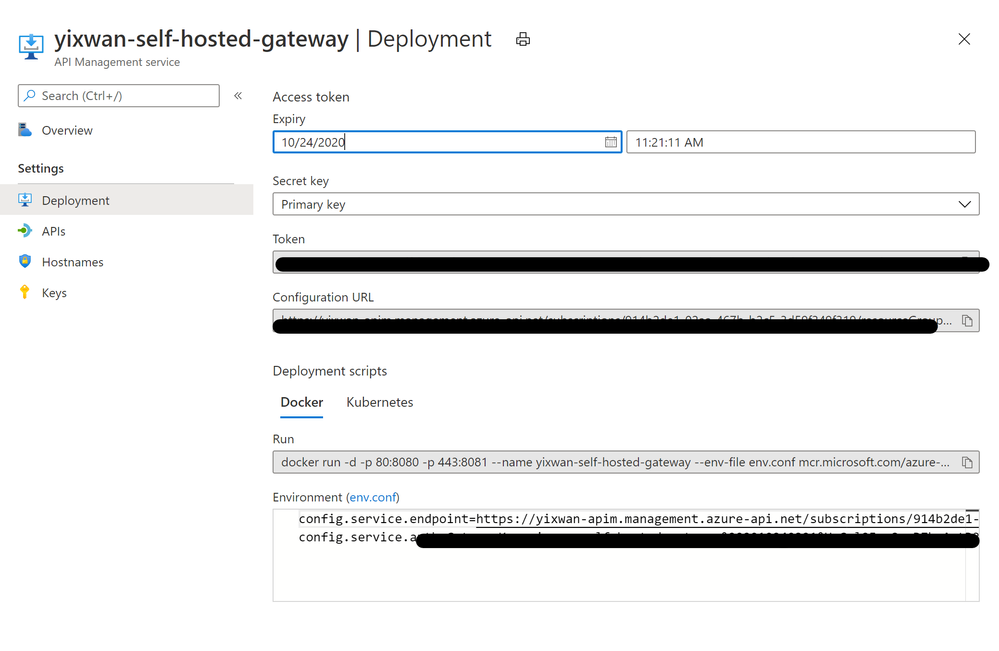Screen dimensions: 999x651
Task: Open the Keys settings item
Action: coord(54,293)
